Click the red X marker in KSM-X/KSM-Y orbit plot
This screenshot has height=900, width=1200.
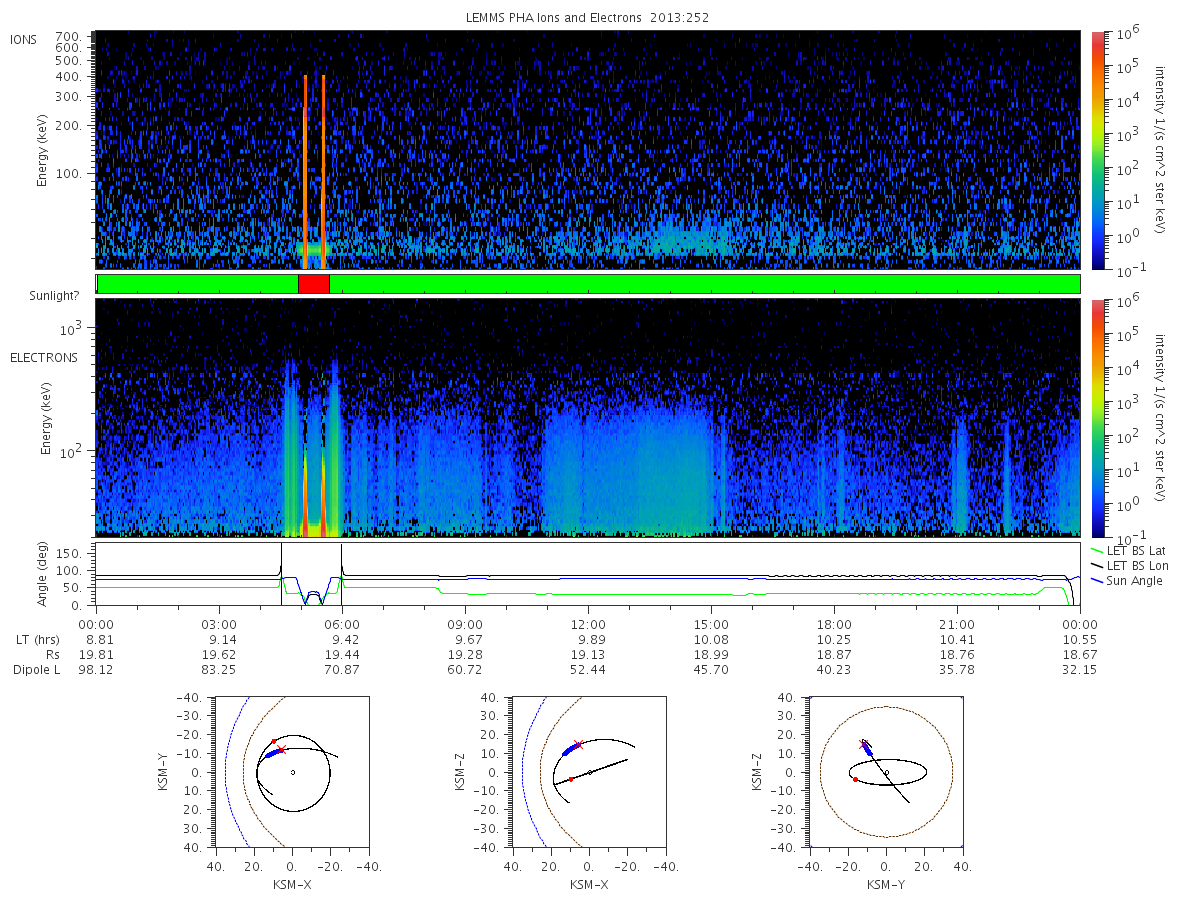(x=281, y=749)
